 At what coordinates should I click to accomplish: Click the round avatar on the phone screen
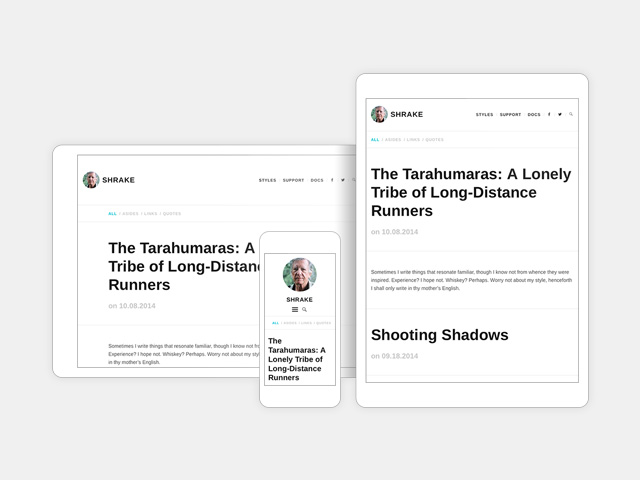[x=299, y=275]
